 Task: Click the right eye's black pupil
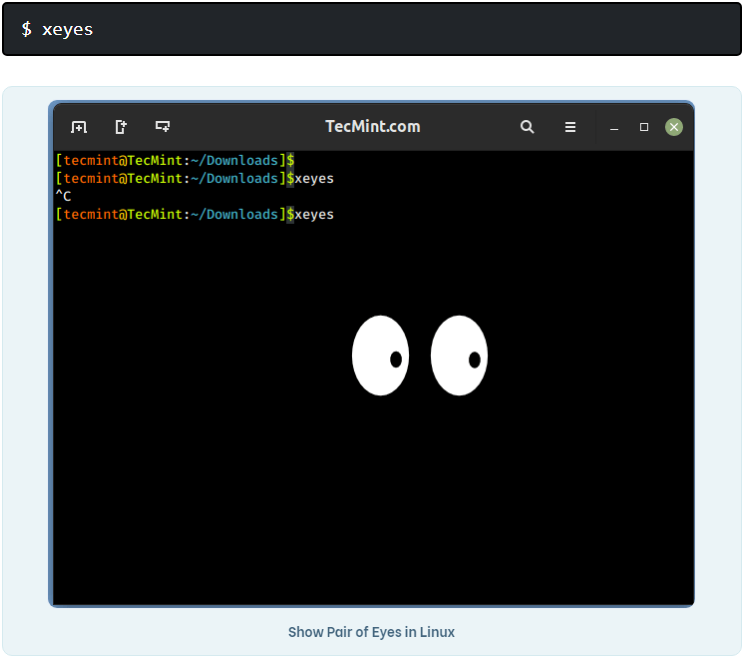475,359
